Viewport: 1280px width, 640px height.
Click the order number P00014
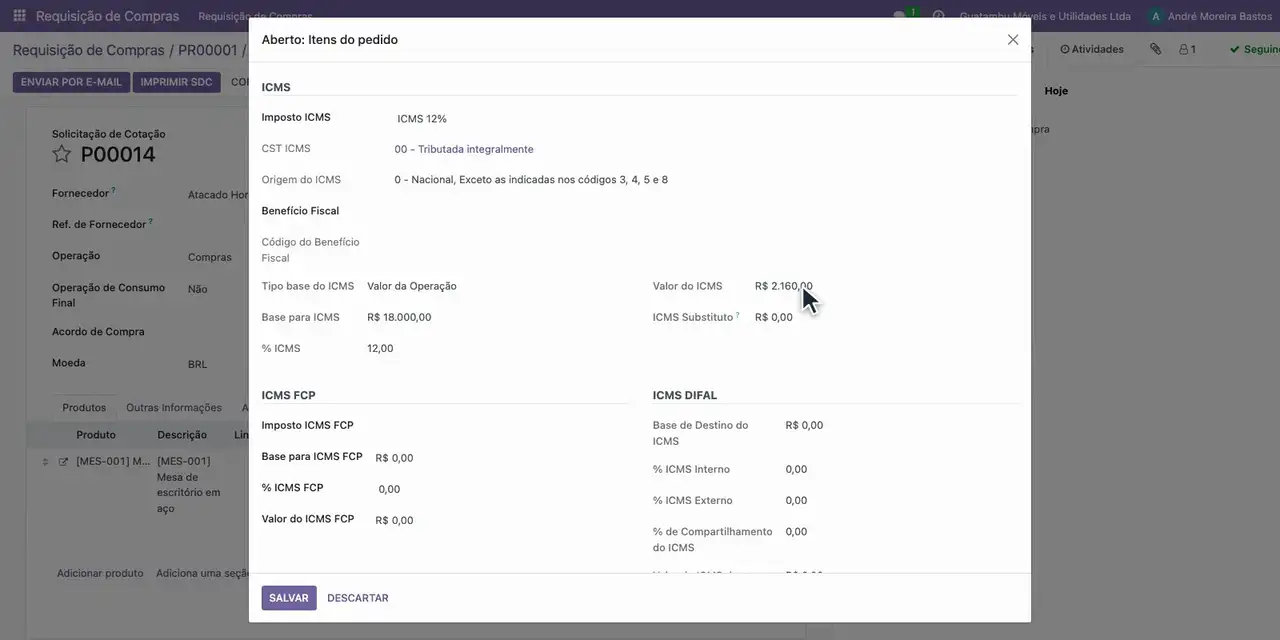click(118, 154)
